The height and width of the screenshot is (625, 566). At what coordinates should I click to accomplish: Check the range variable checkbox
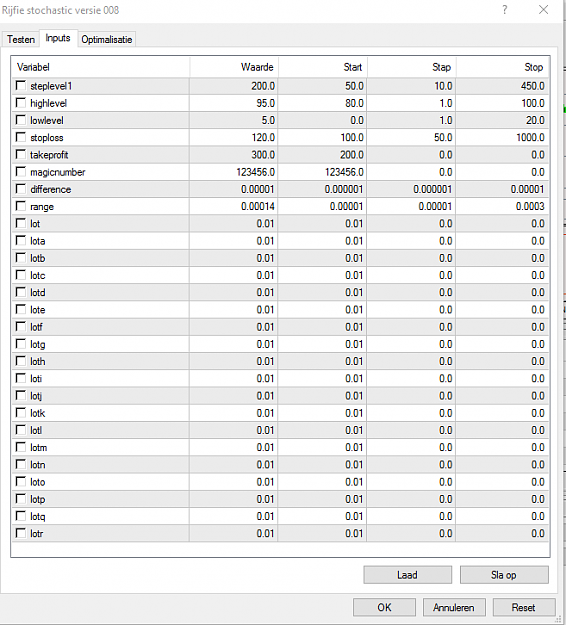pyautogui.click(x=21, y=206)
